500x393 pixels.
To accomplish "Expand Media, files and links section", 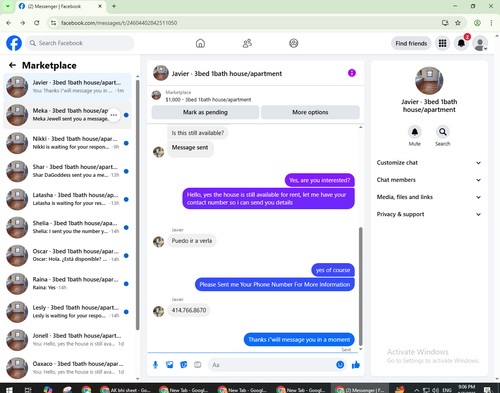I will click(429, 197).
